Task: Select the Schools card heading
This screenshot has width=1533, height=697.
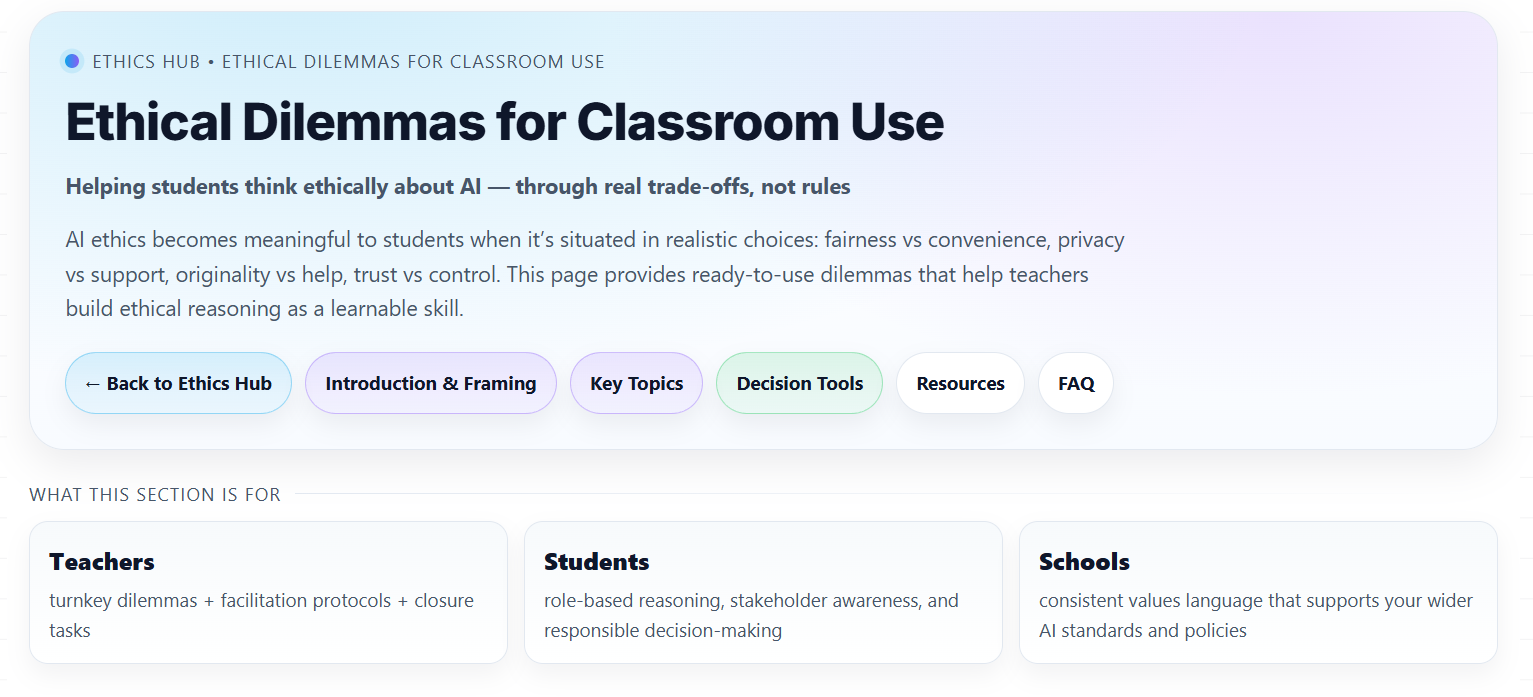Action: tap(1084, 562)
